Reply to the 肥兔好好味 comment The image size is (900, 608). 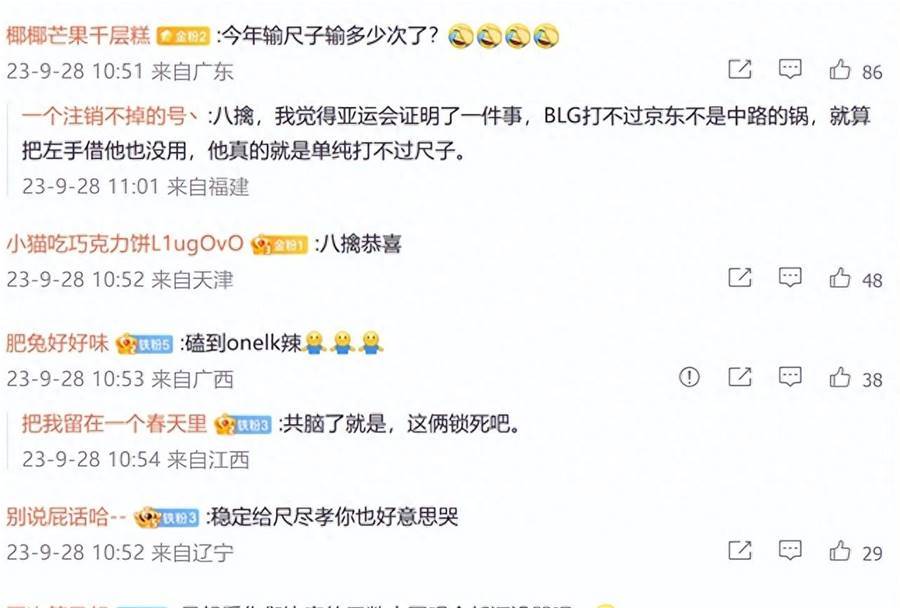[790, 377]
